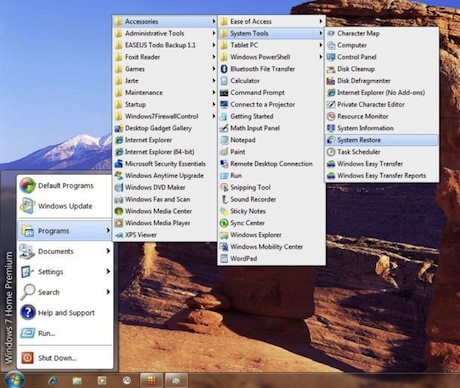Click Windows Easy Transfer icon
Viewport: 460px width, 388px height.
pyautogui.click(x=331, y=164)
